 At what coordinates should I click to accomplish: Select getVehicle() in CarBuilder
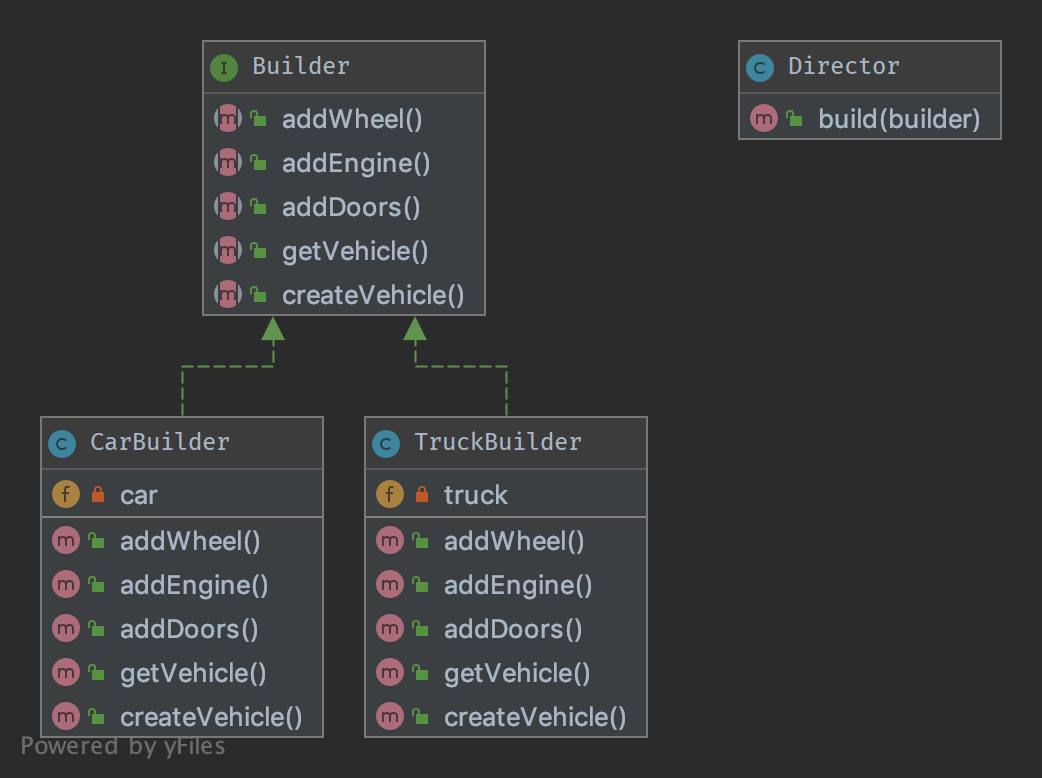[193, 673]
